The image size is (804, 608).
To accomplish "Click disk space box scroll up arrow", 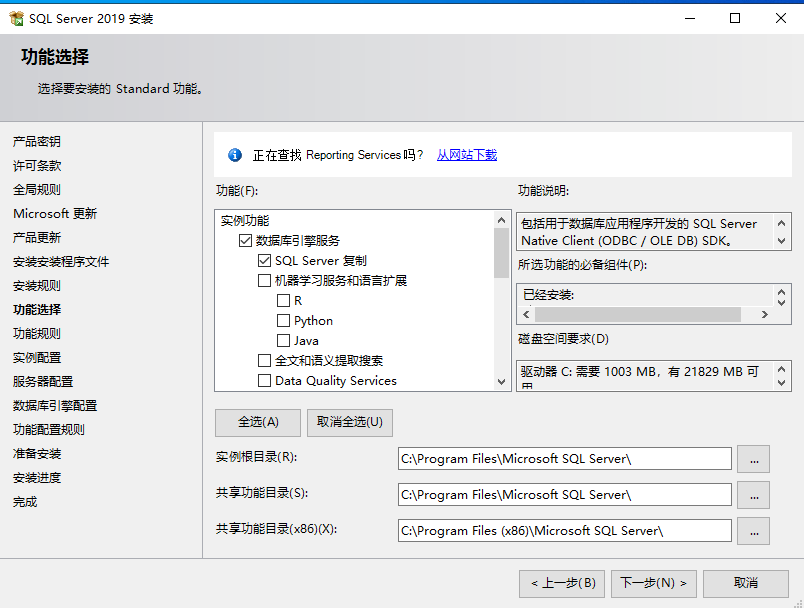I will pos(781,369).
